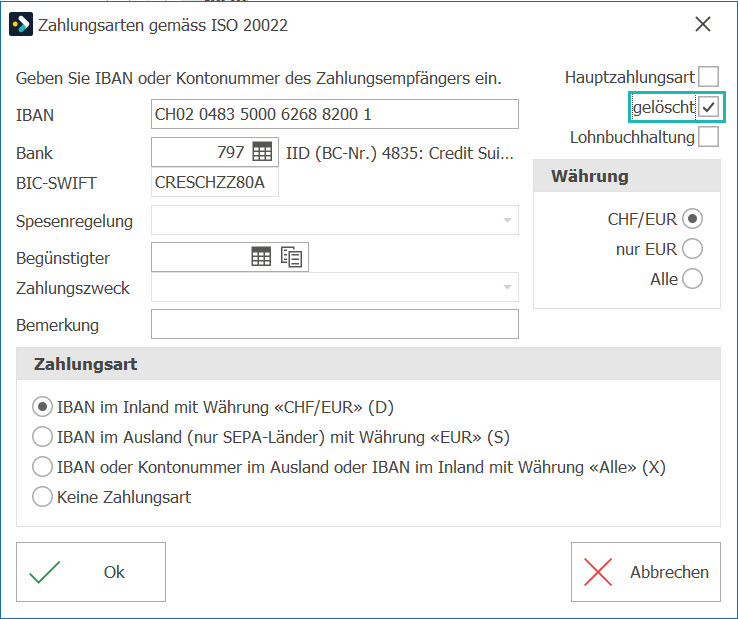
Task: Choose the Alle currency radio button
Action: click(692, 279)
